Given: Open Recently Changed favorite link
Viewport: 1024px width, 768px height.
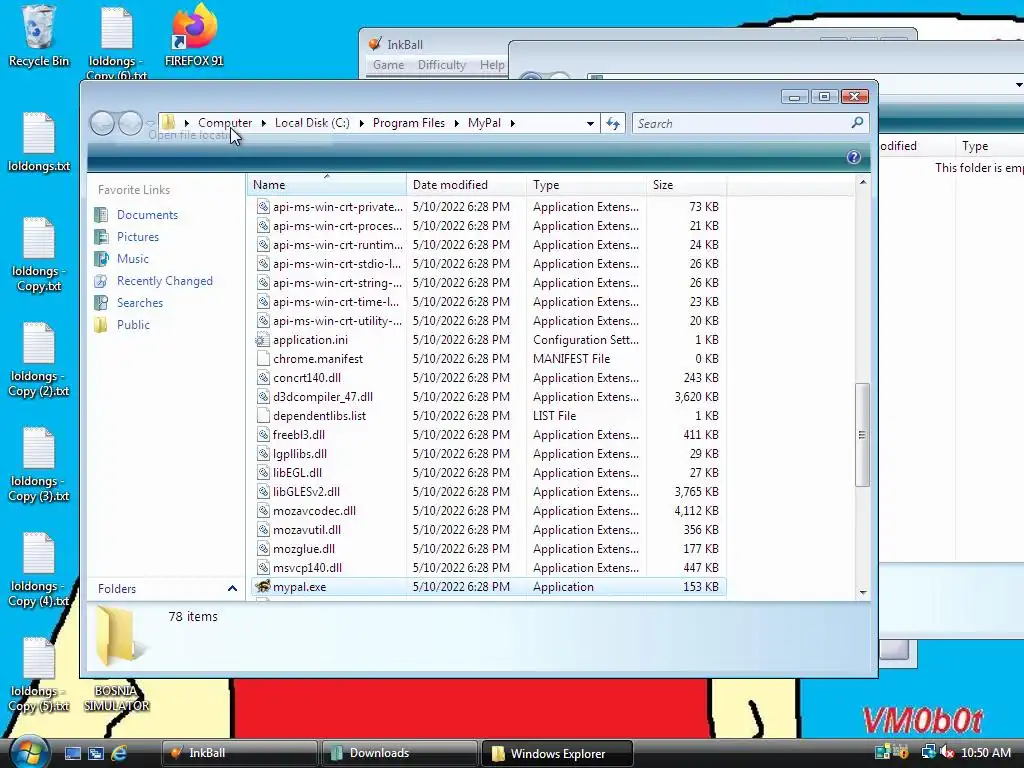Looking at the screenshot, I should click(165, 281).
